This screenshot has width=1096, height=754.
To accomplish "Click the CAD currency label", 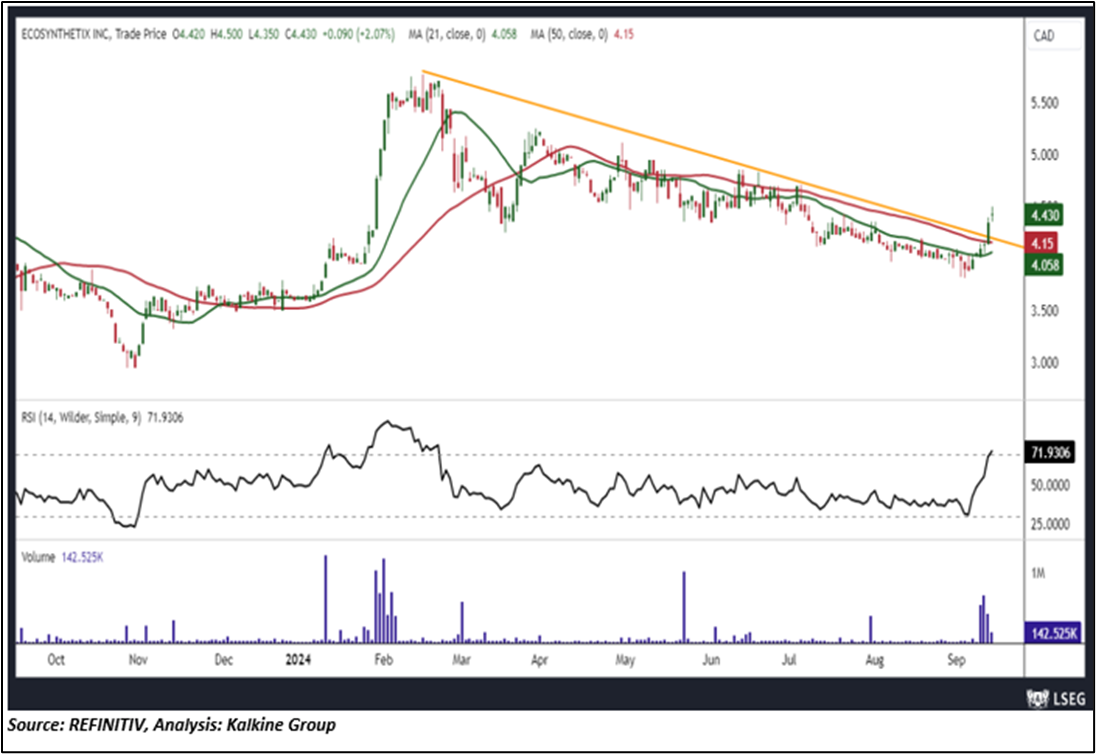I will [x=1044, y=36].
